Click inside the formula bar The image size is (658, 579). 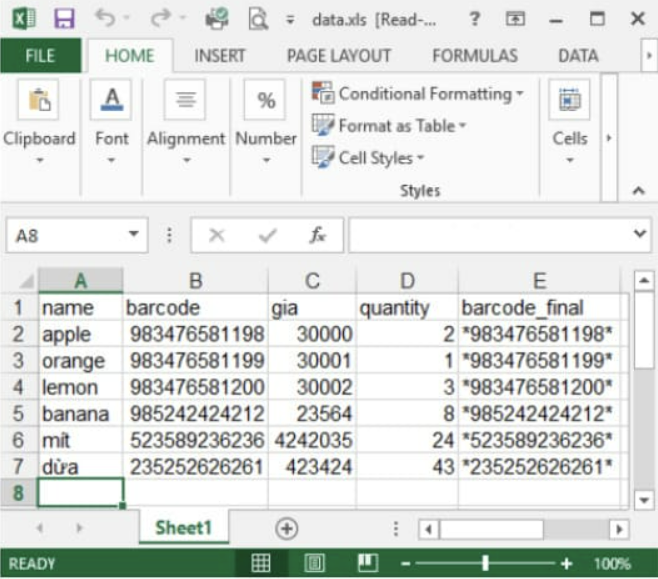tap(489, 235)
